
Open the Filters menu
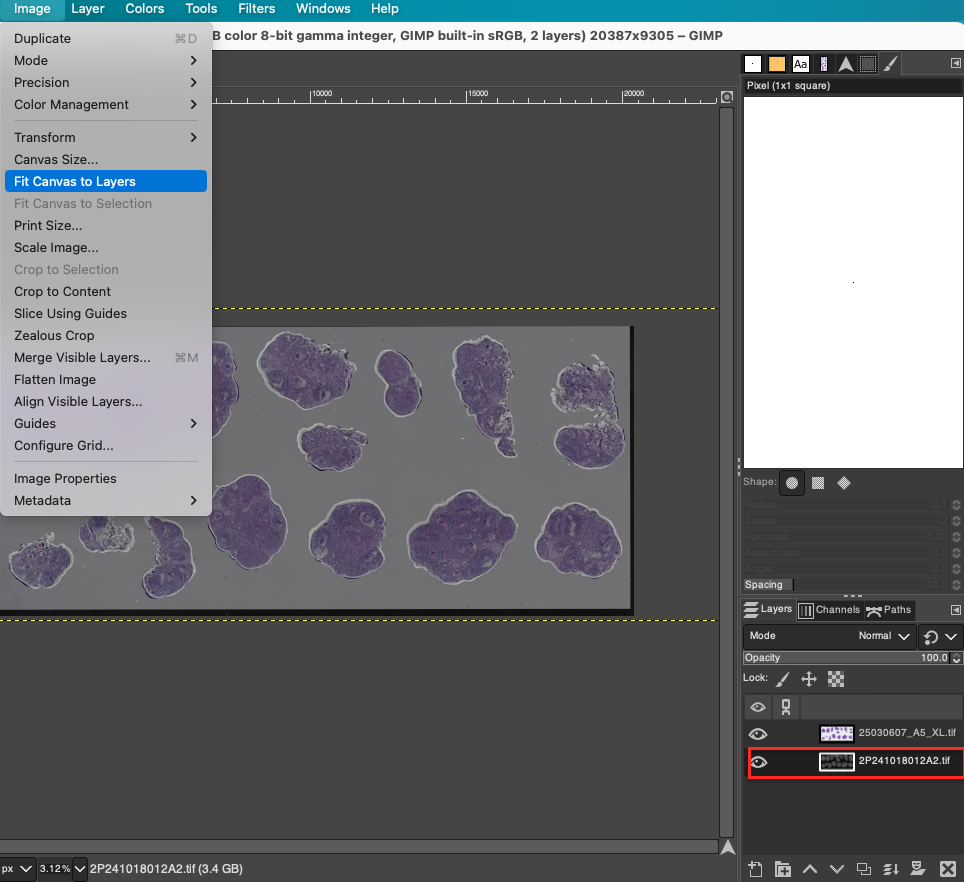256,9
